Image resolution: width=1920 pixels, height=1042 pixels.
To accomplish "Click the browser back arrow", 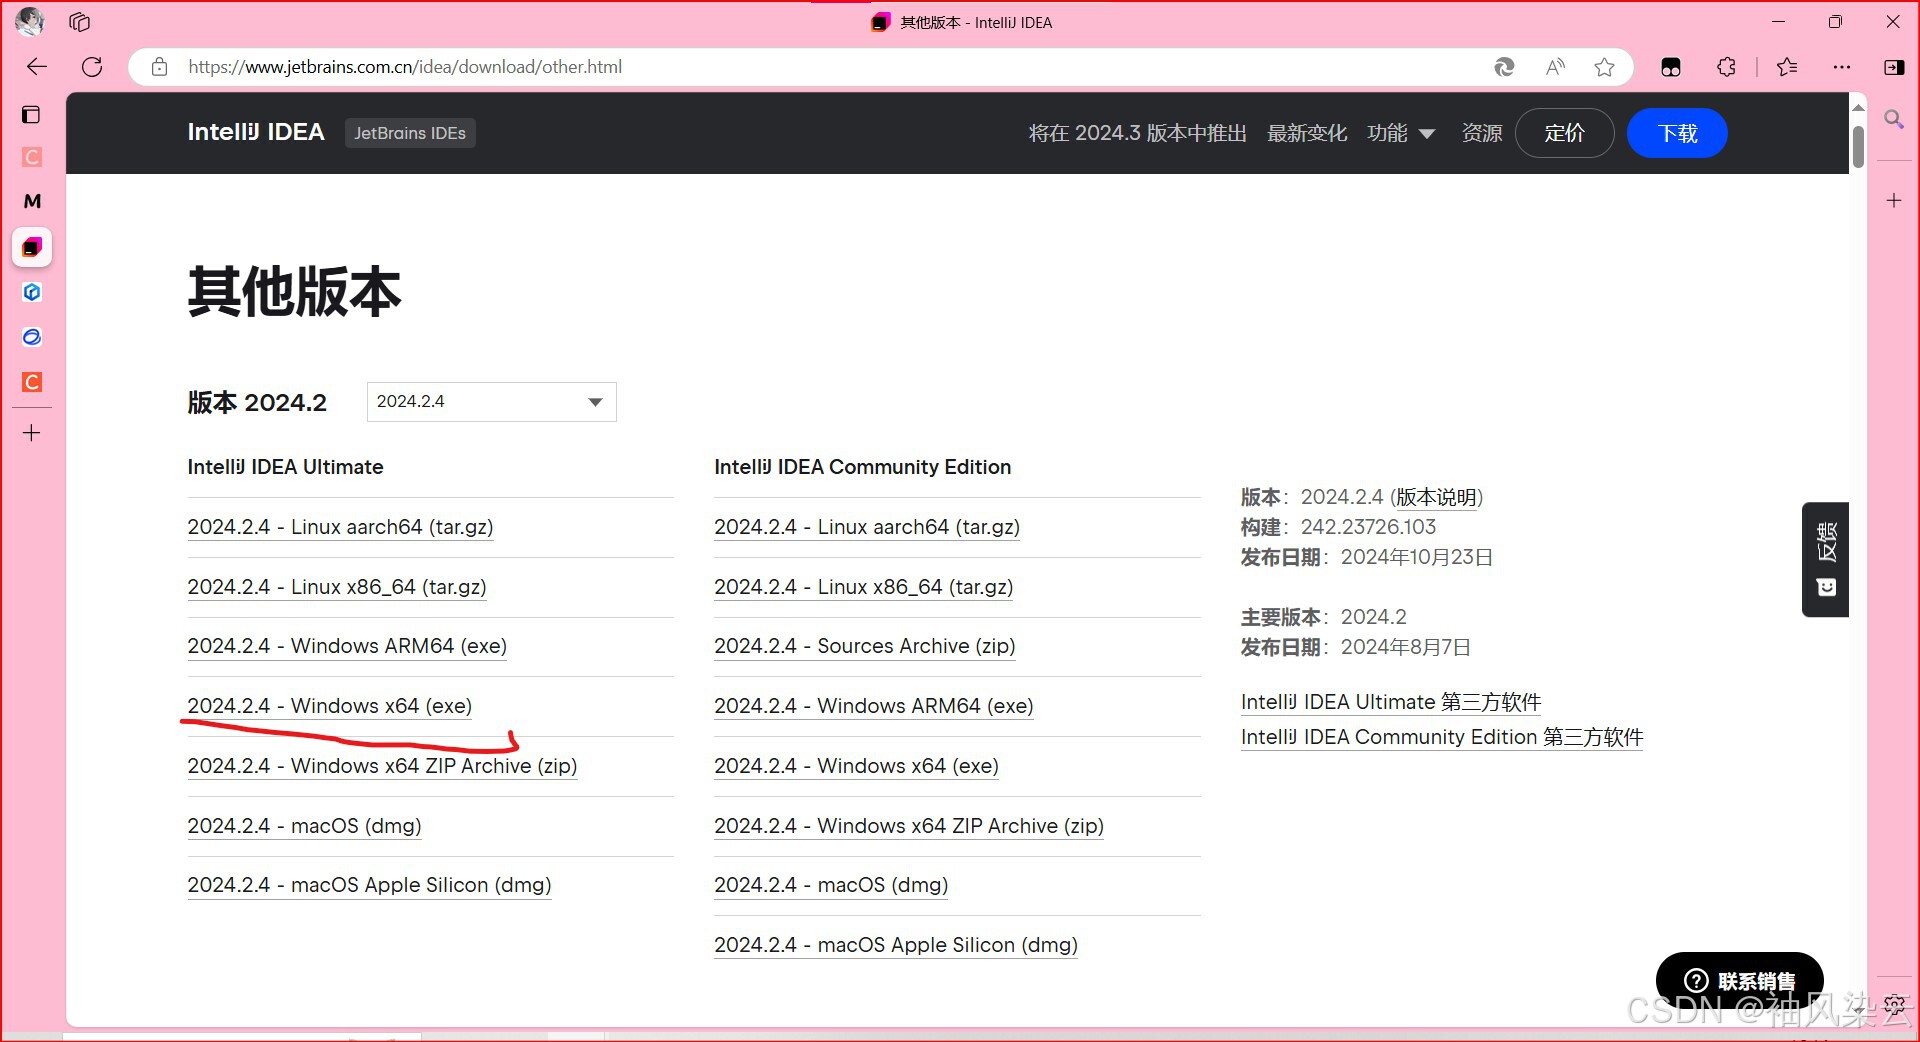I will pyautogui.click(x=37, y=67).
